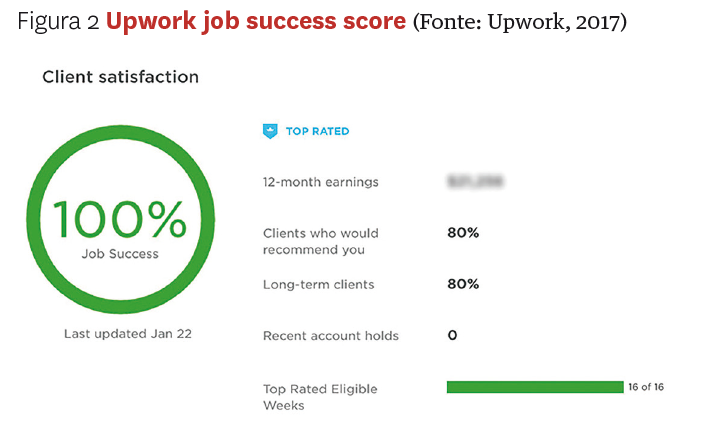Image resolution: width=710 pixels, height=428 pixels.
Task: Click the blurred 12-month earnings value
Action: pyautogui.click(x=474, y=182)
